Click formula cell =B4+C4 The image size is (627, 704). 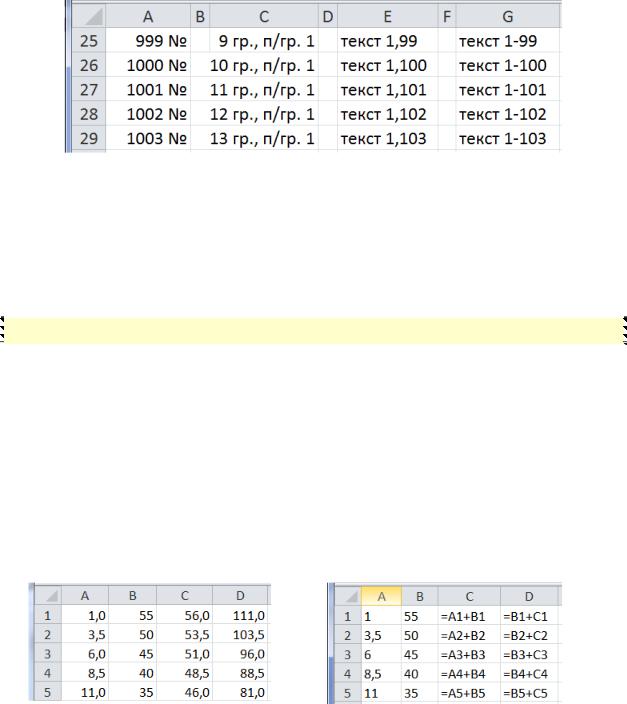[x=529, y=674]
